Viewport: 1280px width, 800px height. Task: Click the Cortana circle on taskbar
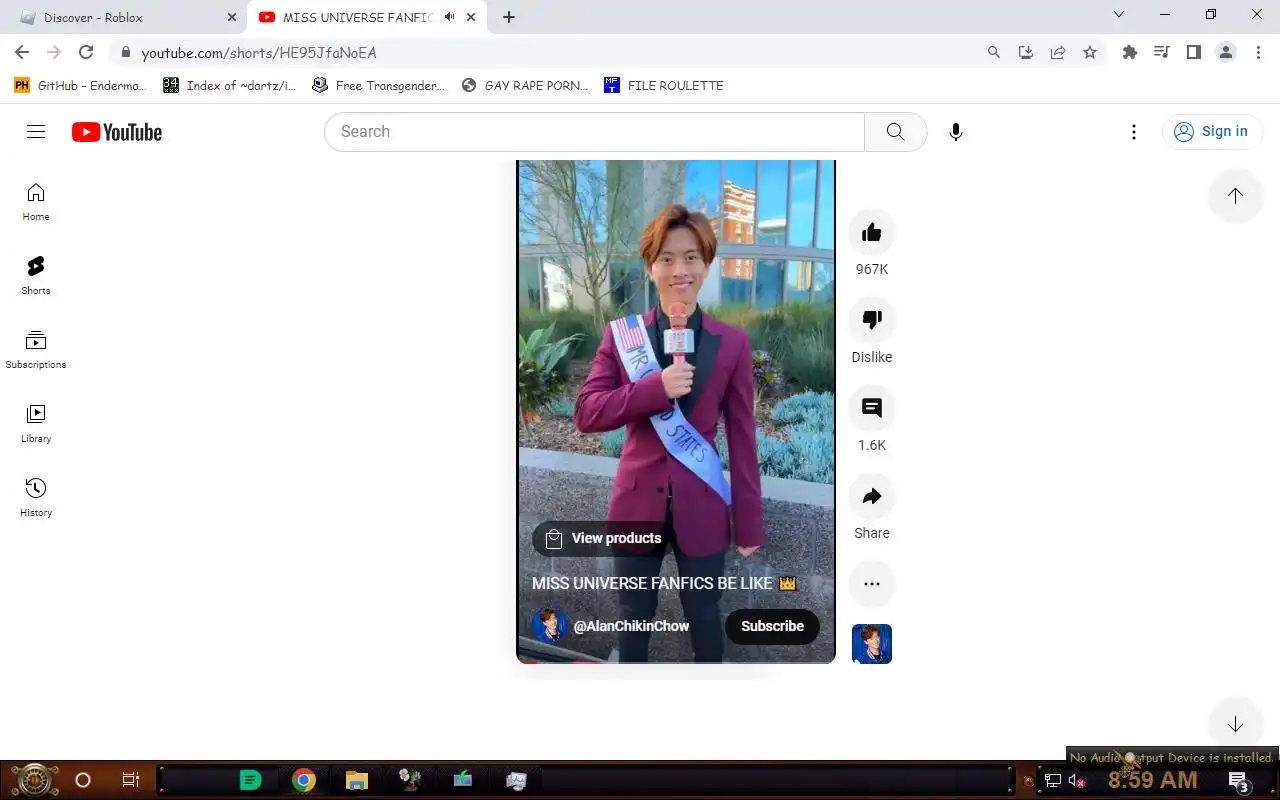point(83,780)
